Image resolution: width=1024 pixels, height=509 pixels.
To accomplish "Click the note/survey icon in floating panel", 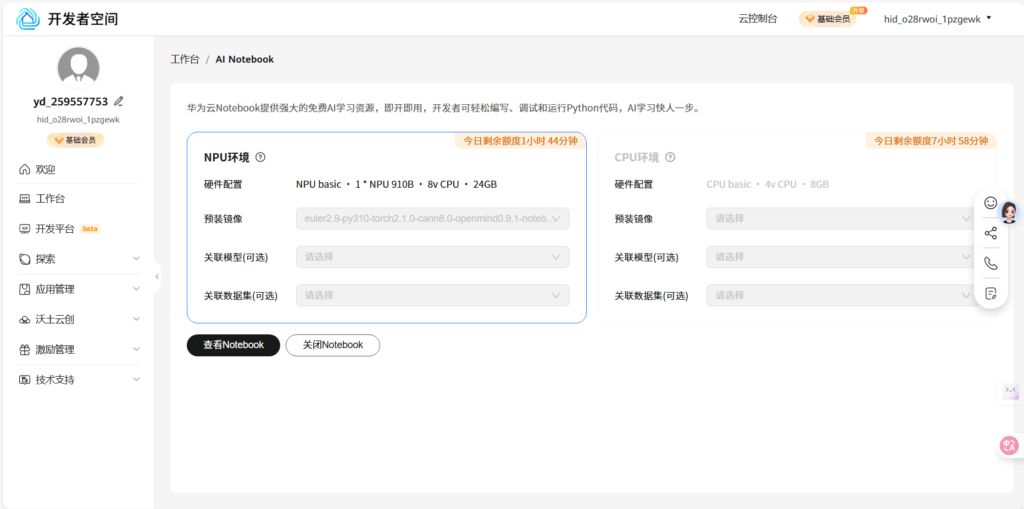I will [991, 293].
